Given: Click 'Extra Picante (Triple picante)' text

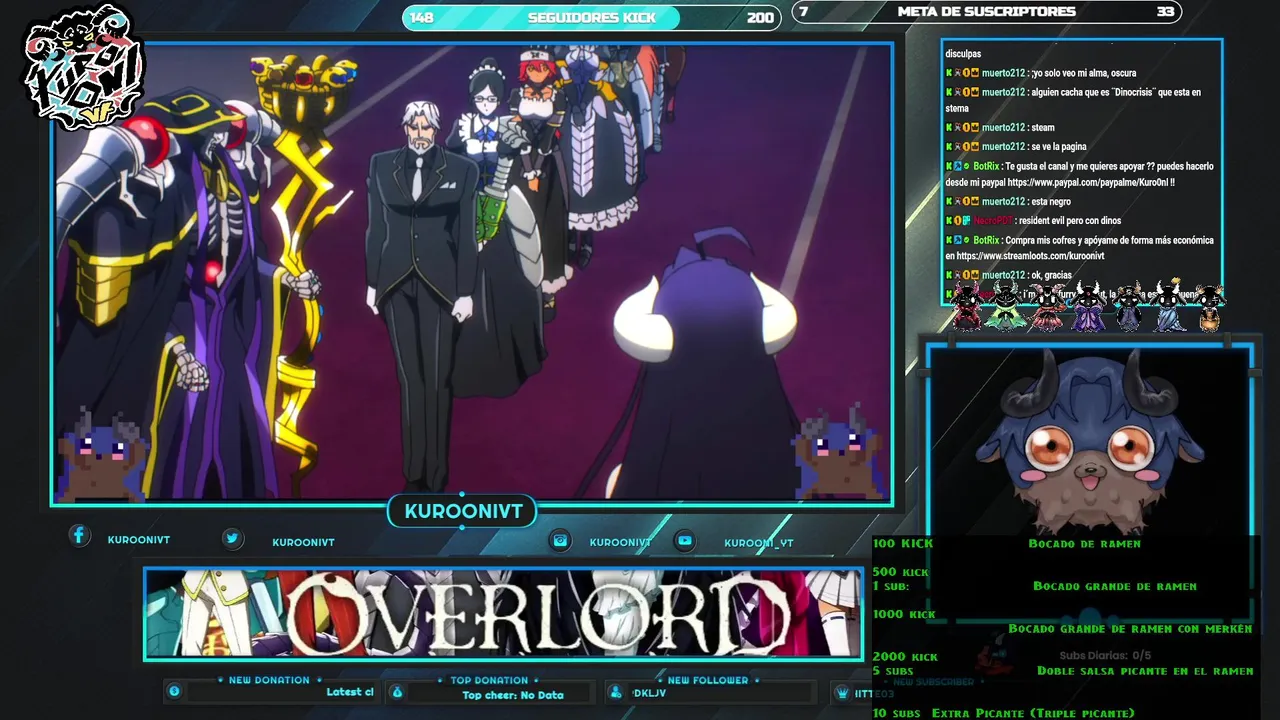Looking at the screenshot, I should point(1033,713).
